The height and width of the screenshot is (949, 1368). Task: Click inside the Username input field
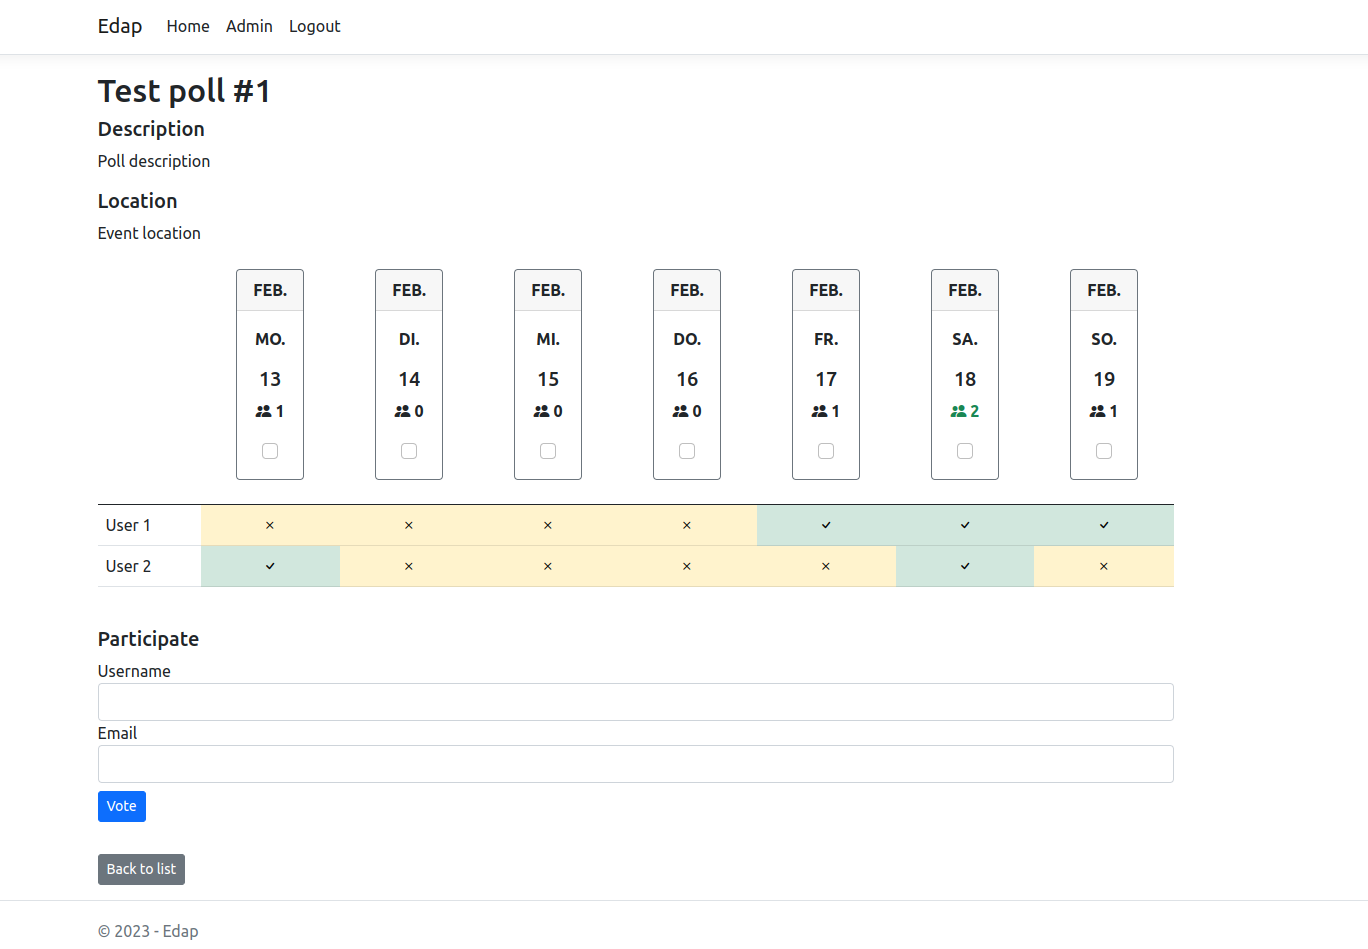click(635, 702)
